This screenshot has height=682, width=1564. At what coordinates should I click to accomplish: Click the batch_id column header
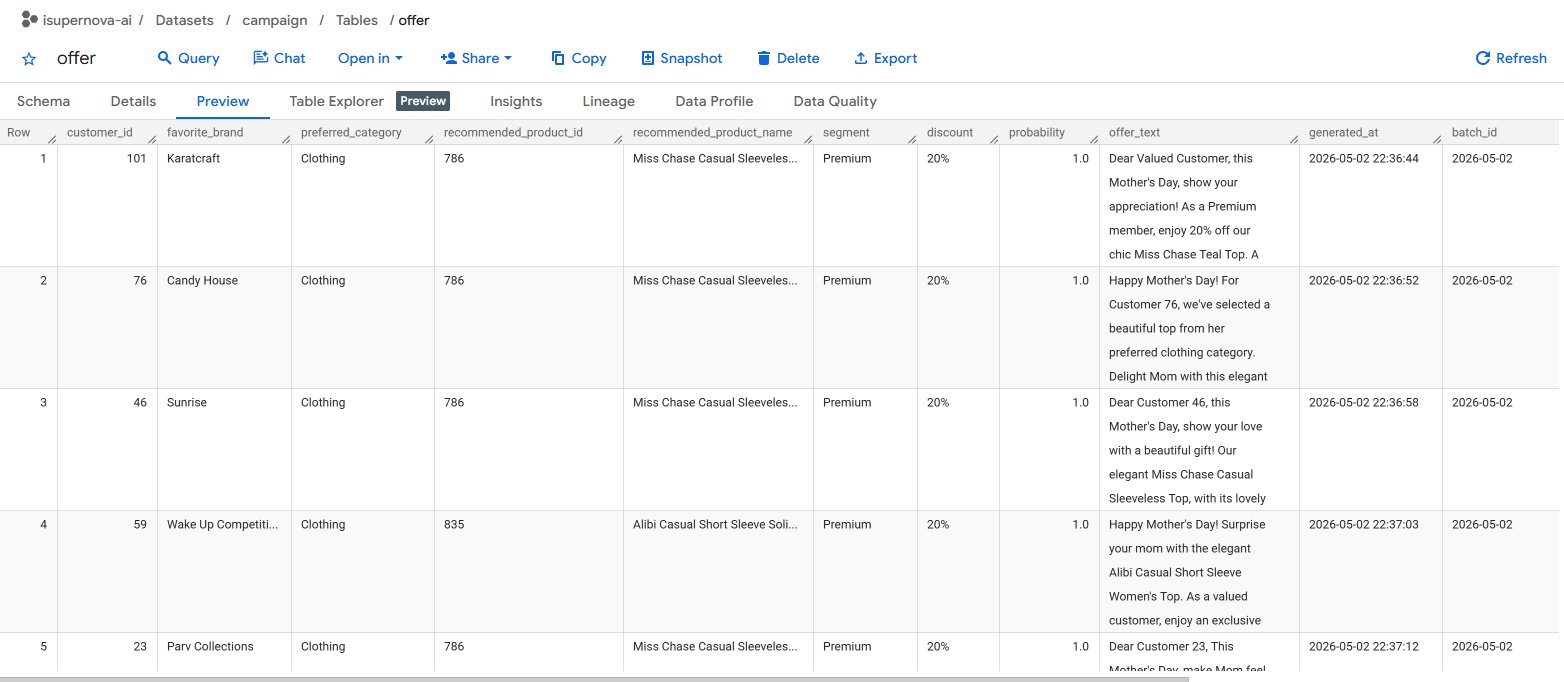pyautogui.click(x=1474, y=132)
